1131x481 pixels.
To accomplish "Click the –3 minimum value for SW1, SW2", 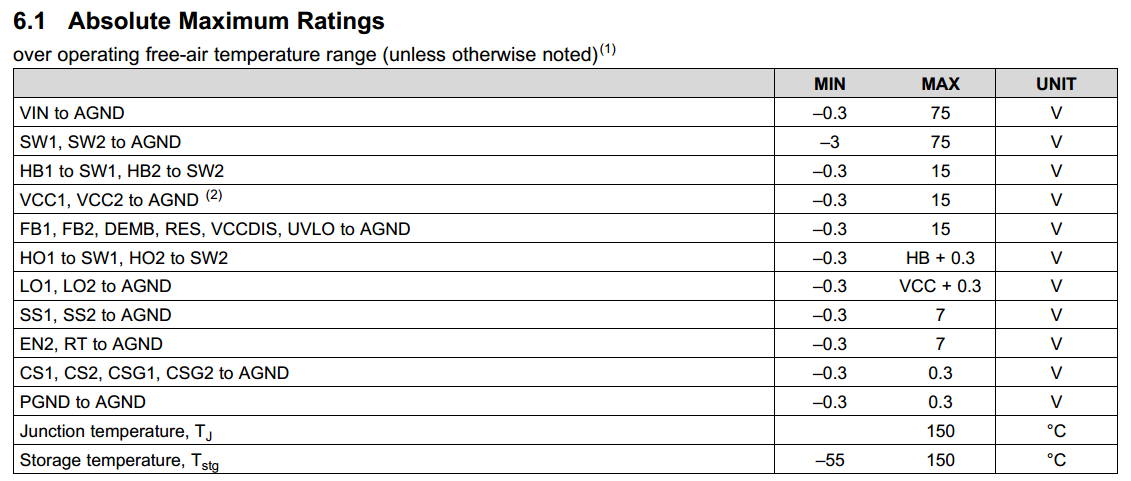I will tap(830, 142).
